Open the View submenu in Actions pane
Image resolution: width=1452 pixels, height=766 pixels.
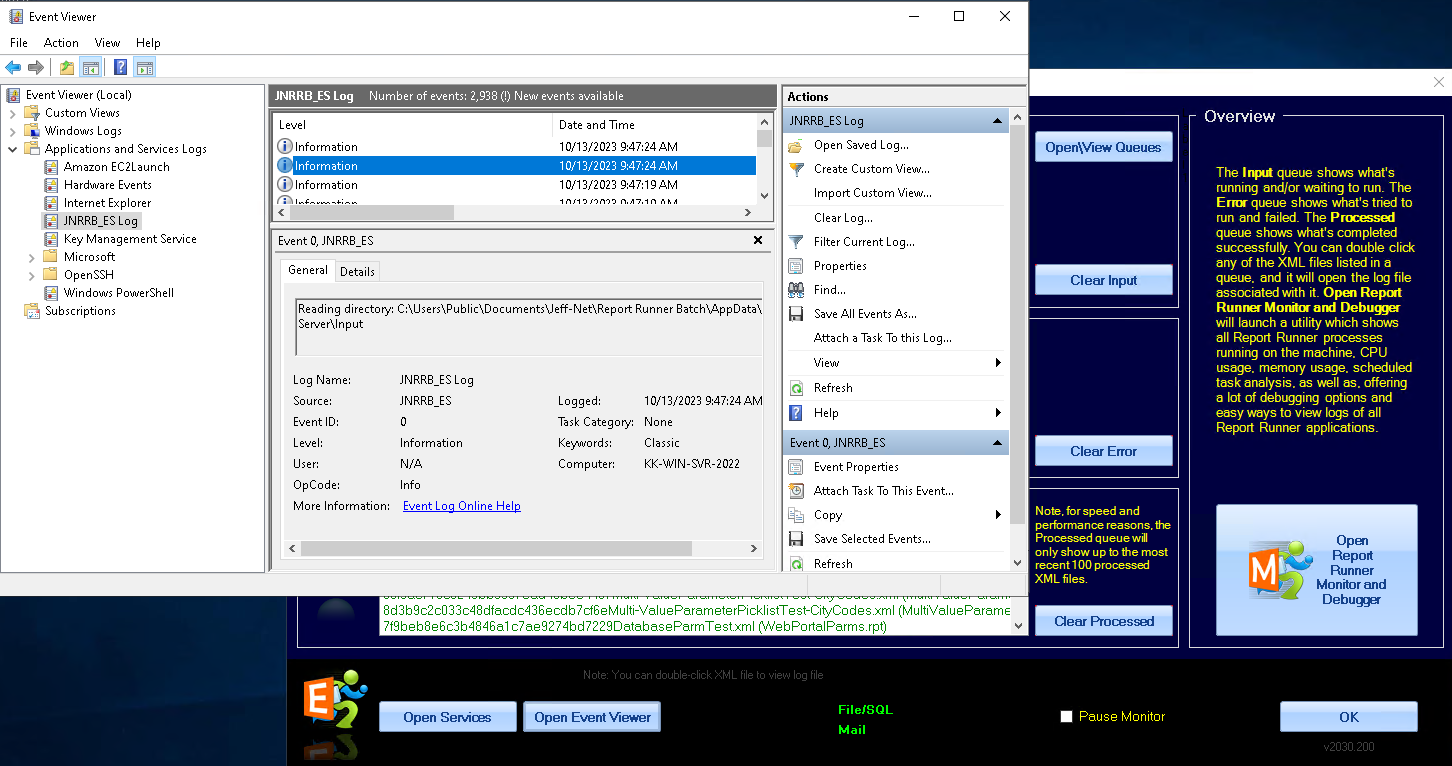click(x=896, y=363)
